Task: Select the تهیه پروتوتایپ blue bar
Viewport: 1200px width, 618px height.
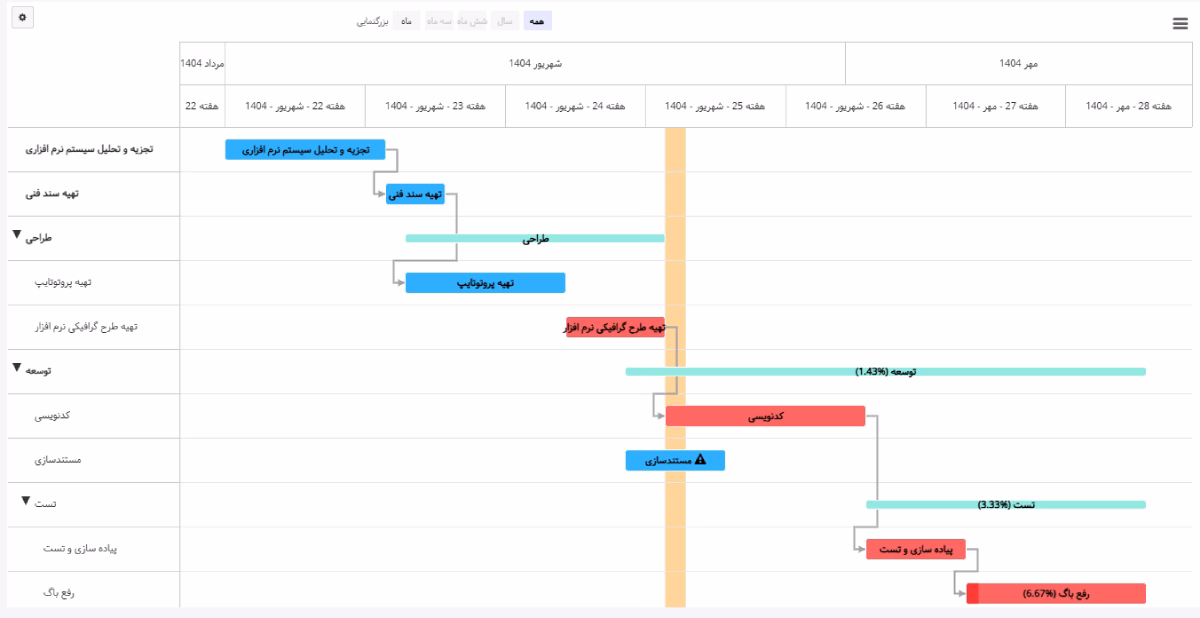Action: pyautogui.click(x=485, y=283)
